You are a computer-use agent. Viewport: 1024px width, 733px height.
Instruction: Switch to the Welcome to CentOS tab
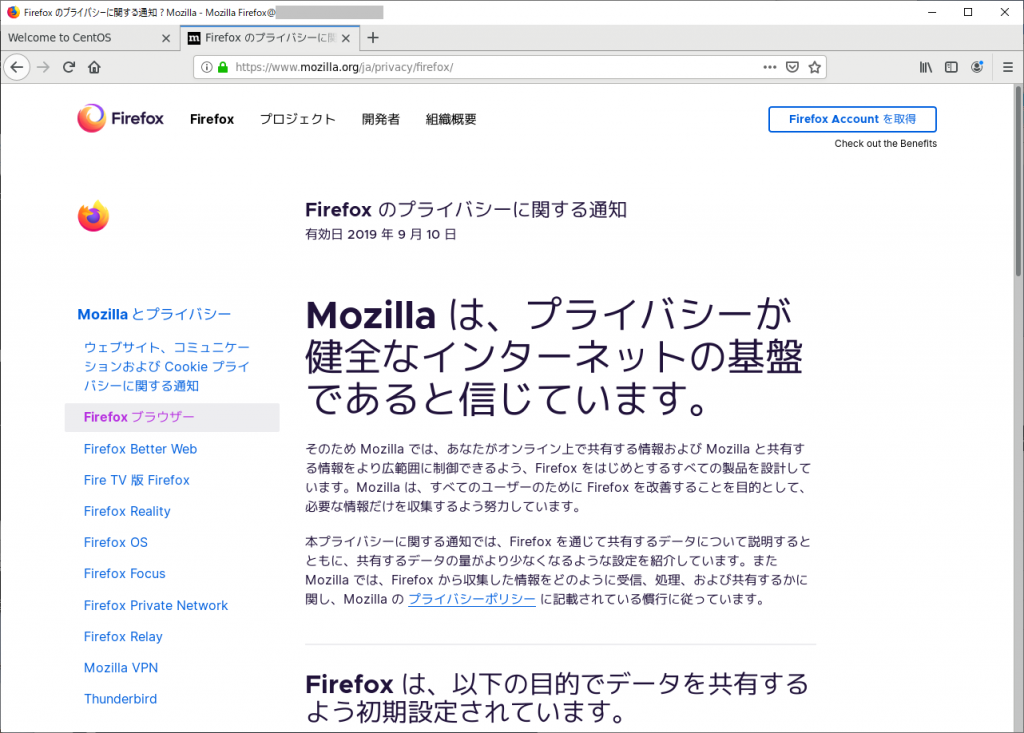90,38
